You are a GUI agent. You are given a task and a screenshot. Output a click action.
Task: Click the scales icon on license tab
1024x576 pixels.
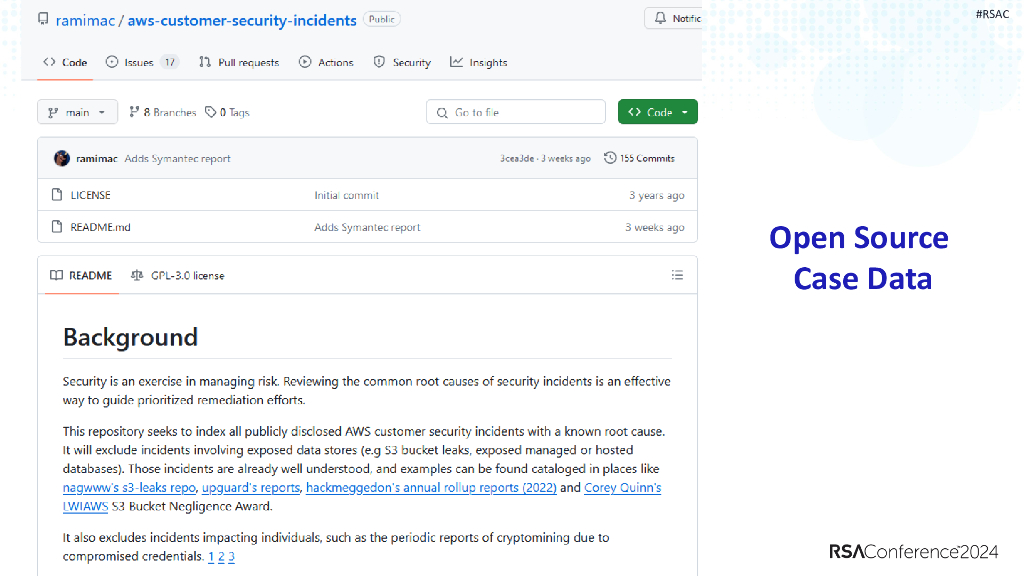(x=136, y=275)
